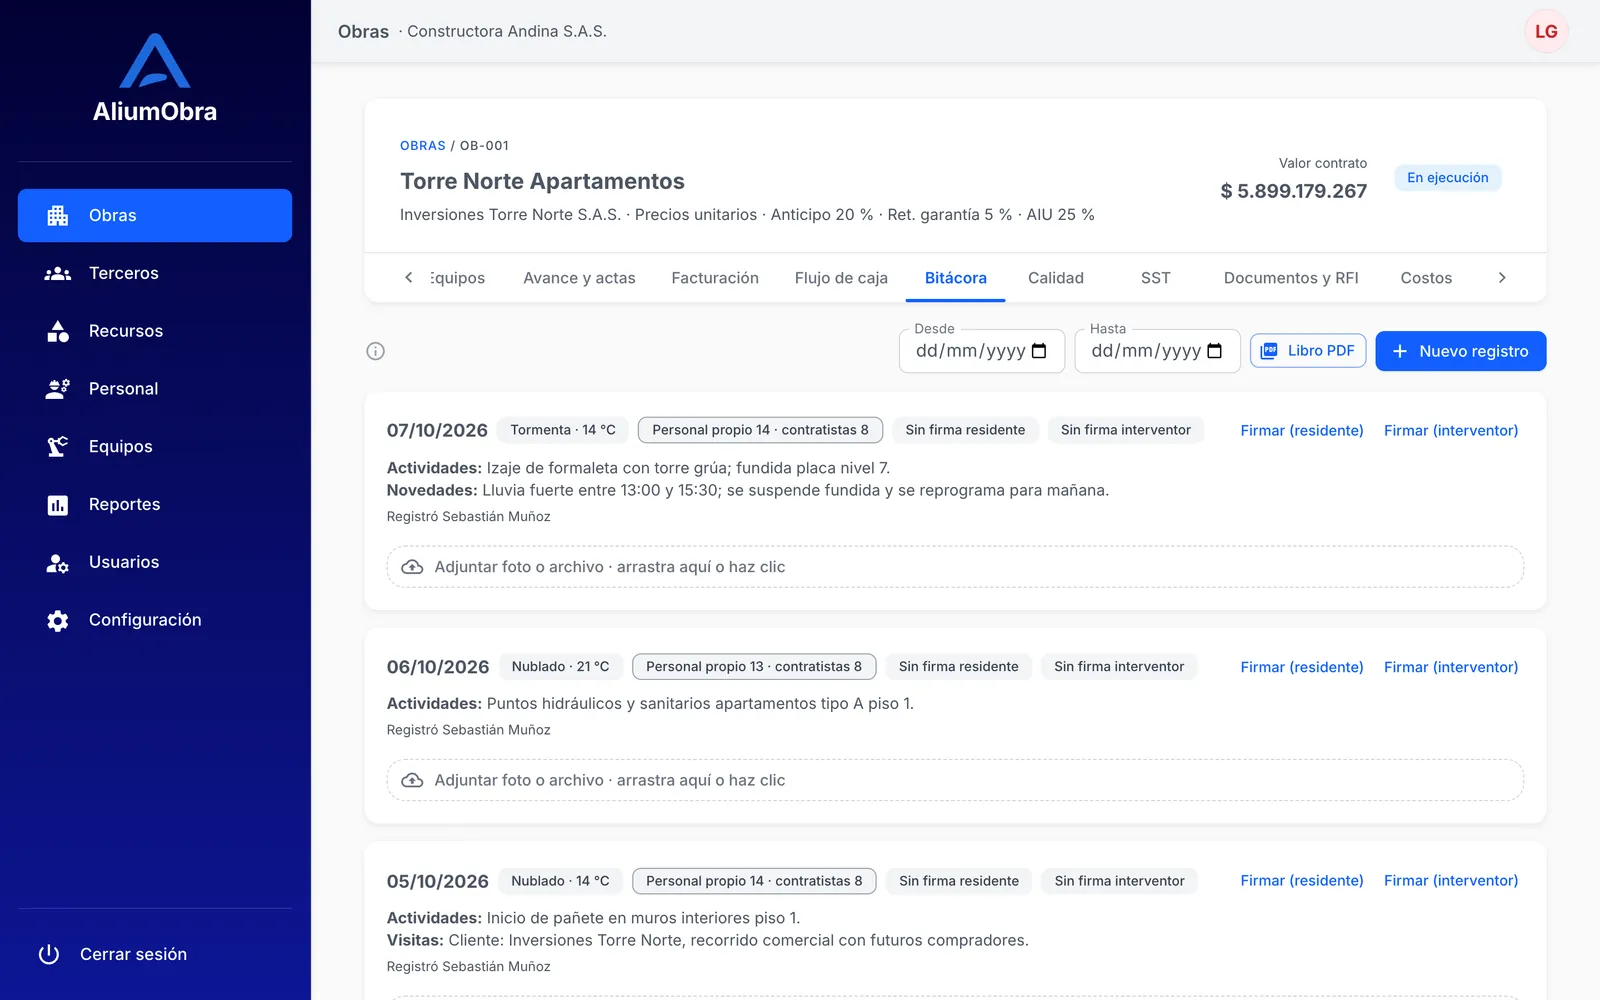Open calendar picker in Desde field
1600x1000 pixels.
coord(1039,351)
